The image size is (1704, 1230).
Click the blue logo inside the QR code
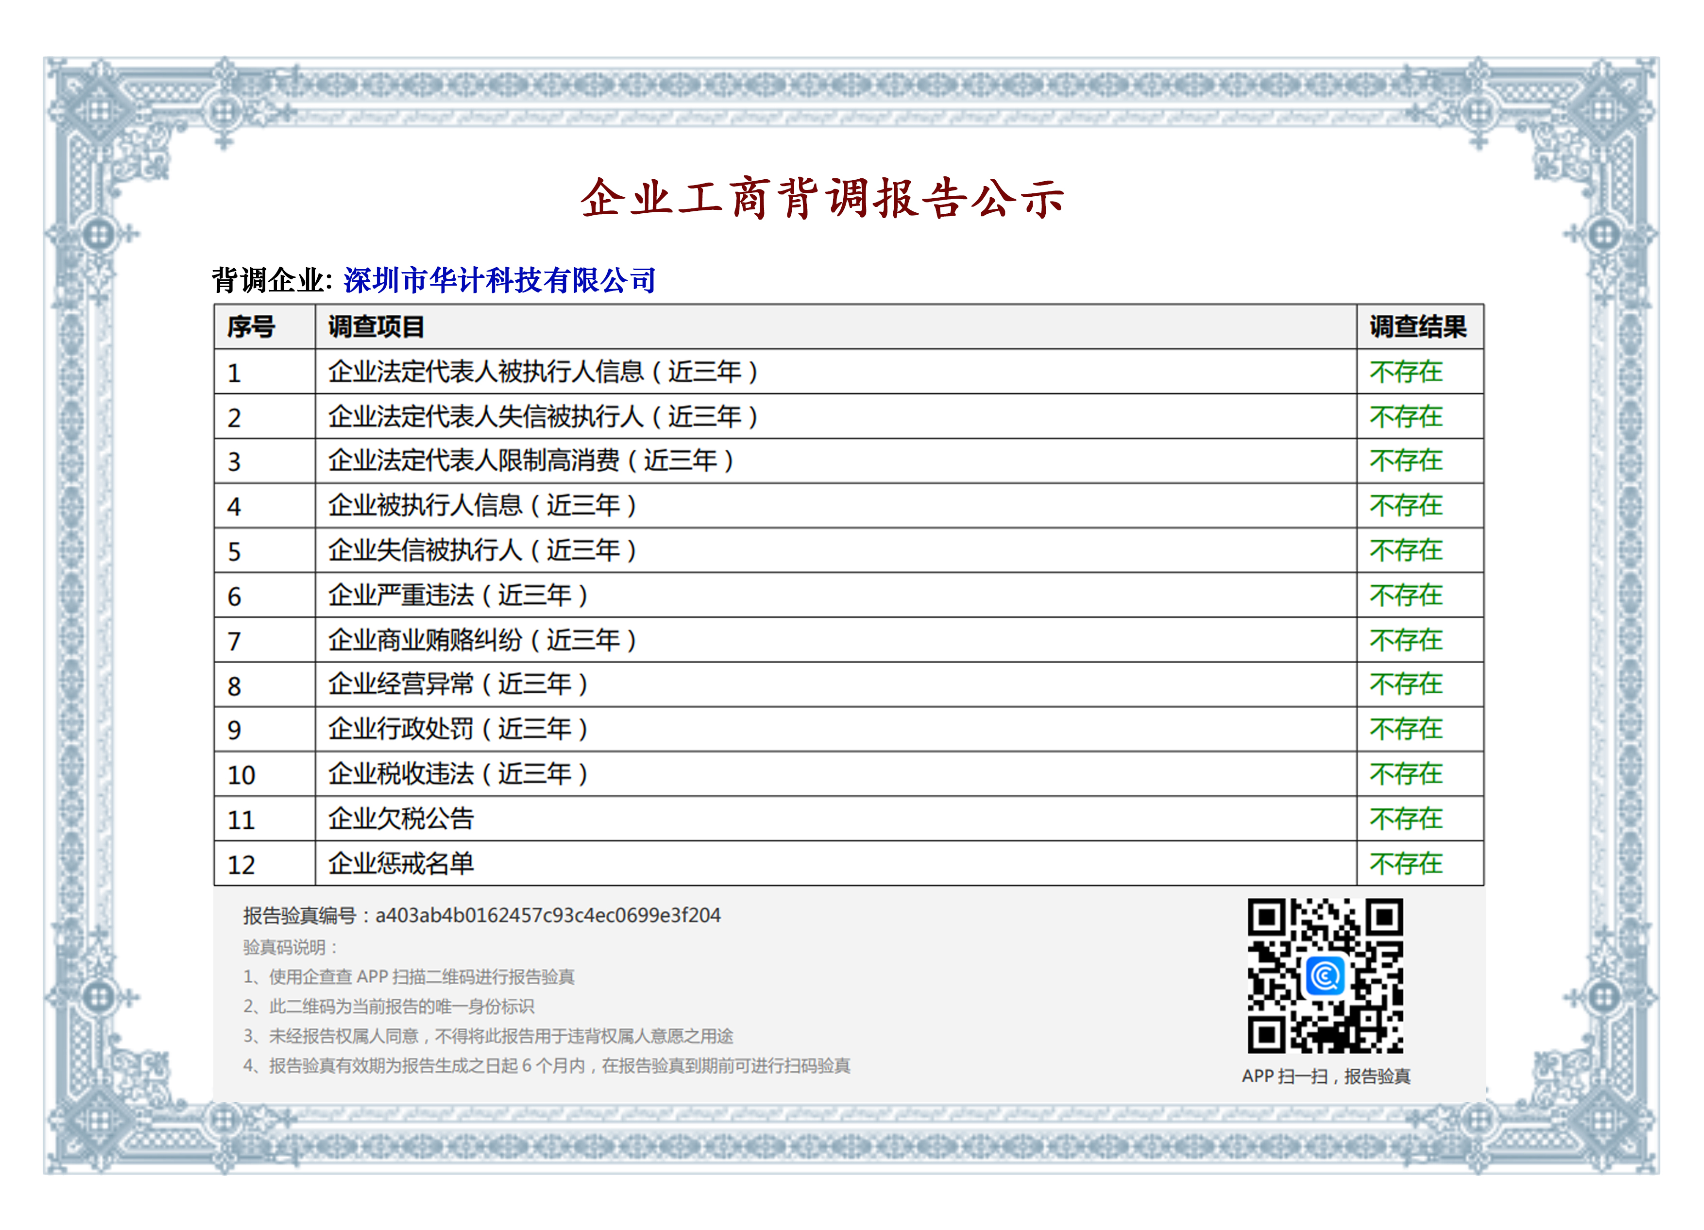coord(1325,975)
